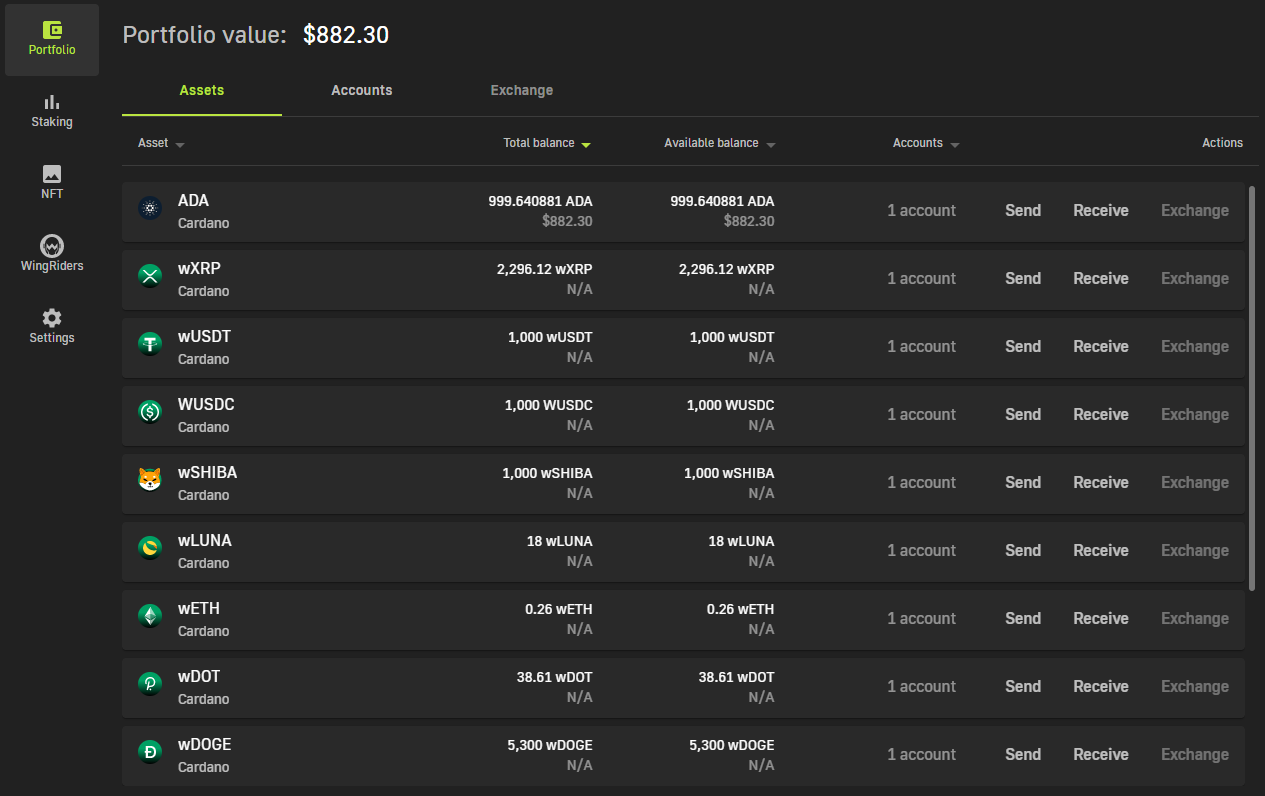Viewport: 1265px width, 796px height.
Task: Receive wUSDT in its row
Action: point(1101,346)
